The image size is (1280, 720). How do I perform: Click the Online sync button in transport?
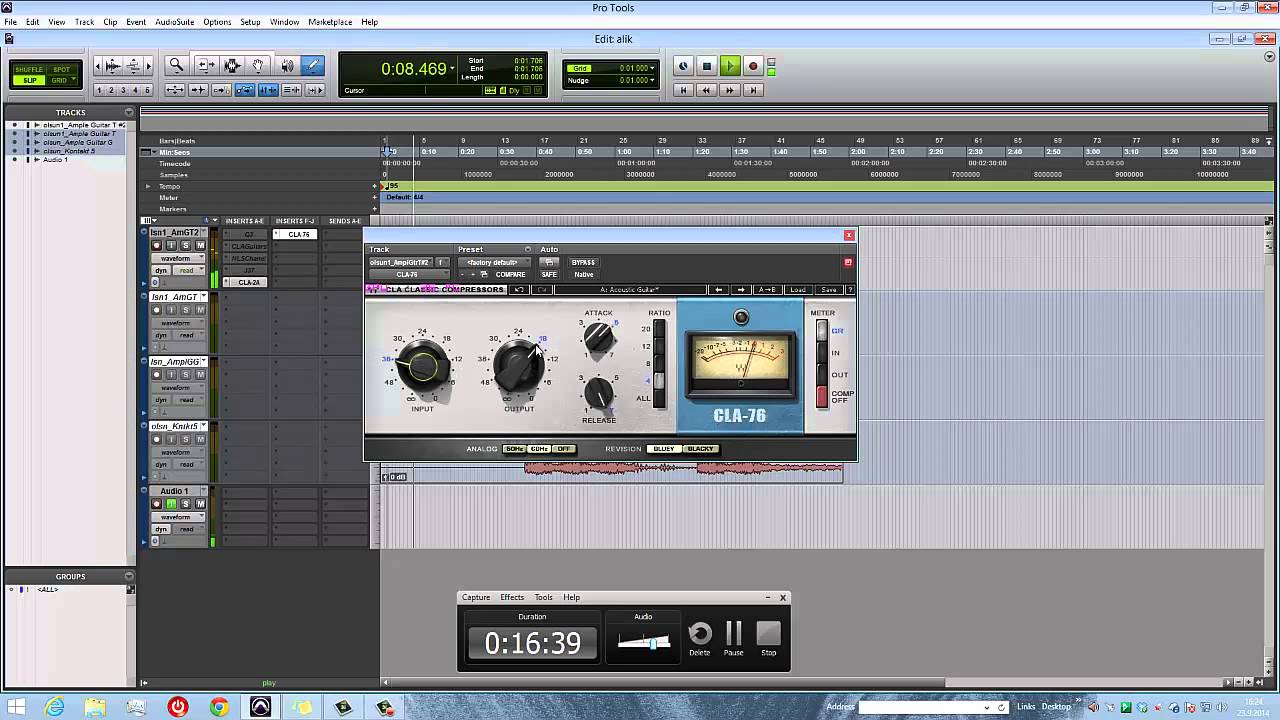click(x=683, y=66)
